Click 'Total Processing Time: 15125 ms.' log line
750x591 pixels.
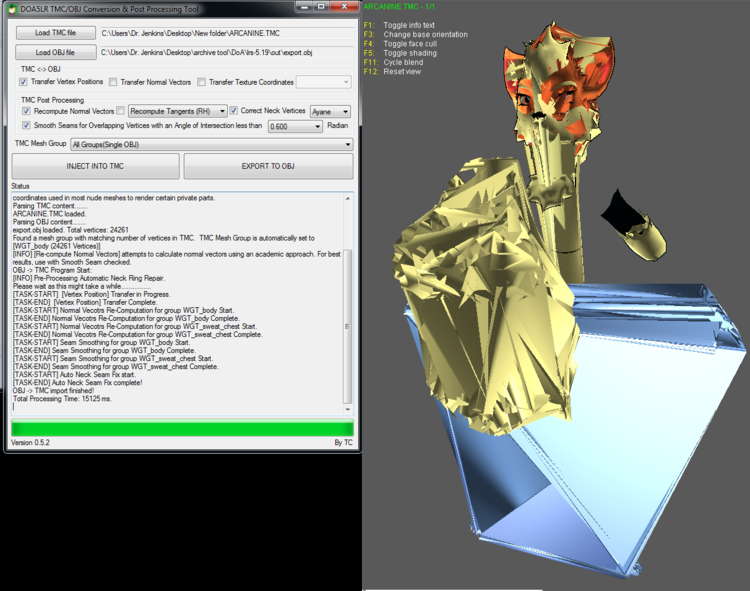62,399
